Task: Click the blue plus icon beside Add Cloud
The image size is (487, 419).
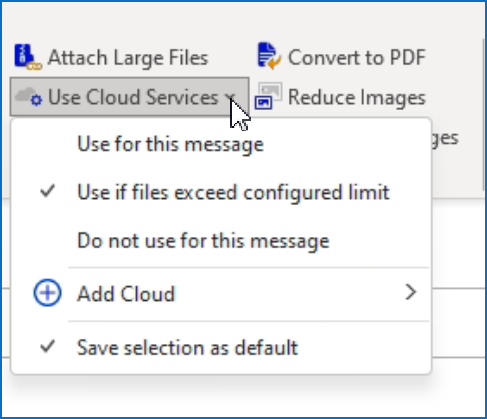Action: click(47, 293)
